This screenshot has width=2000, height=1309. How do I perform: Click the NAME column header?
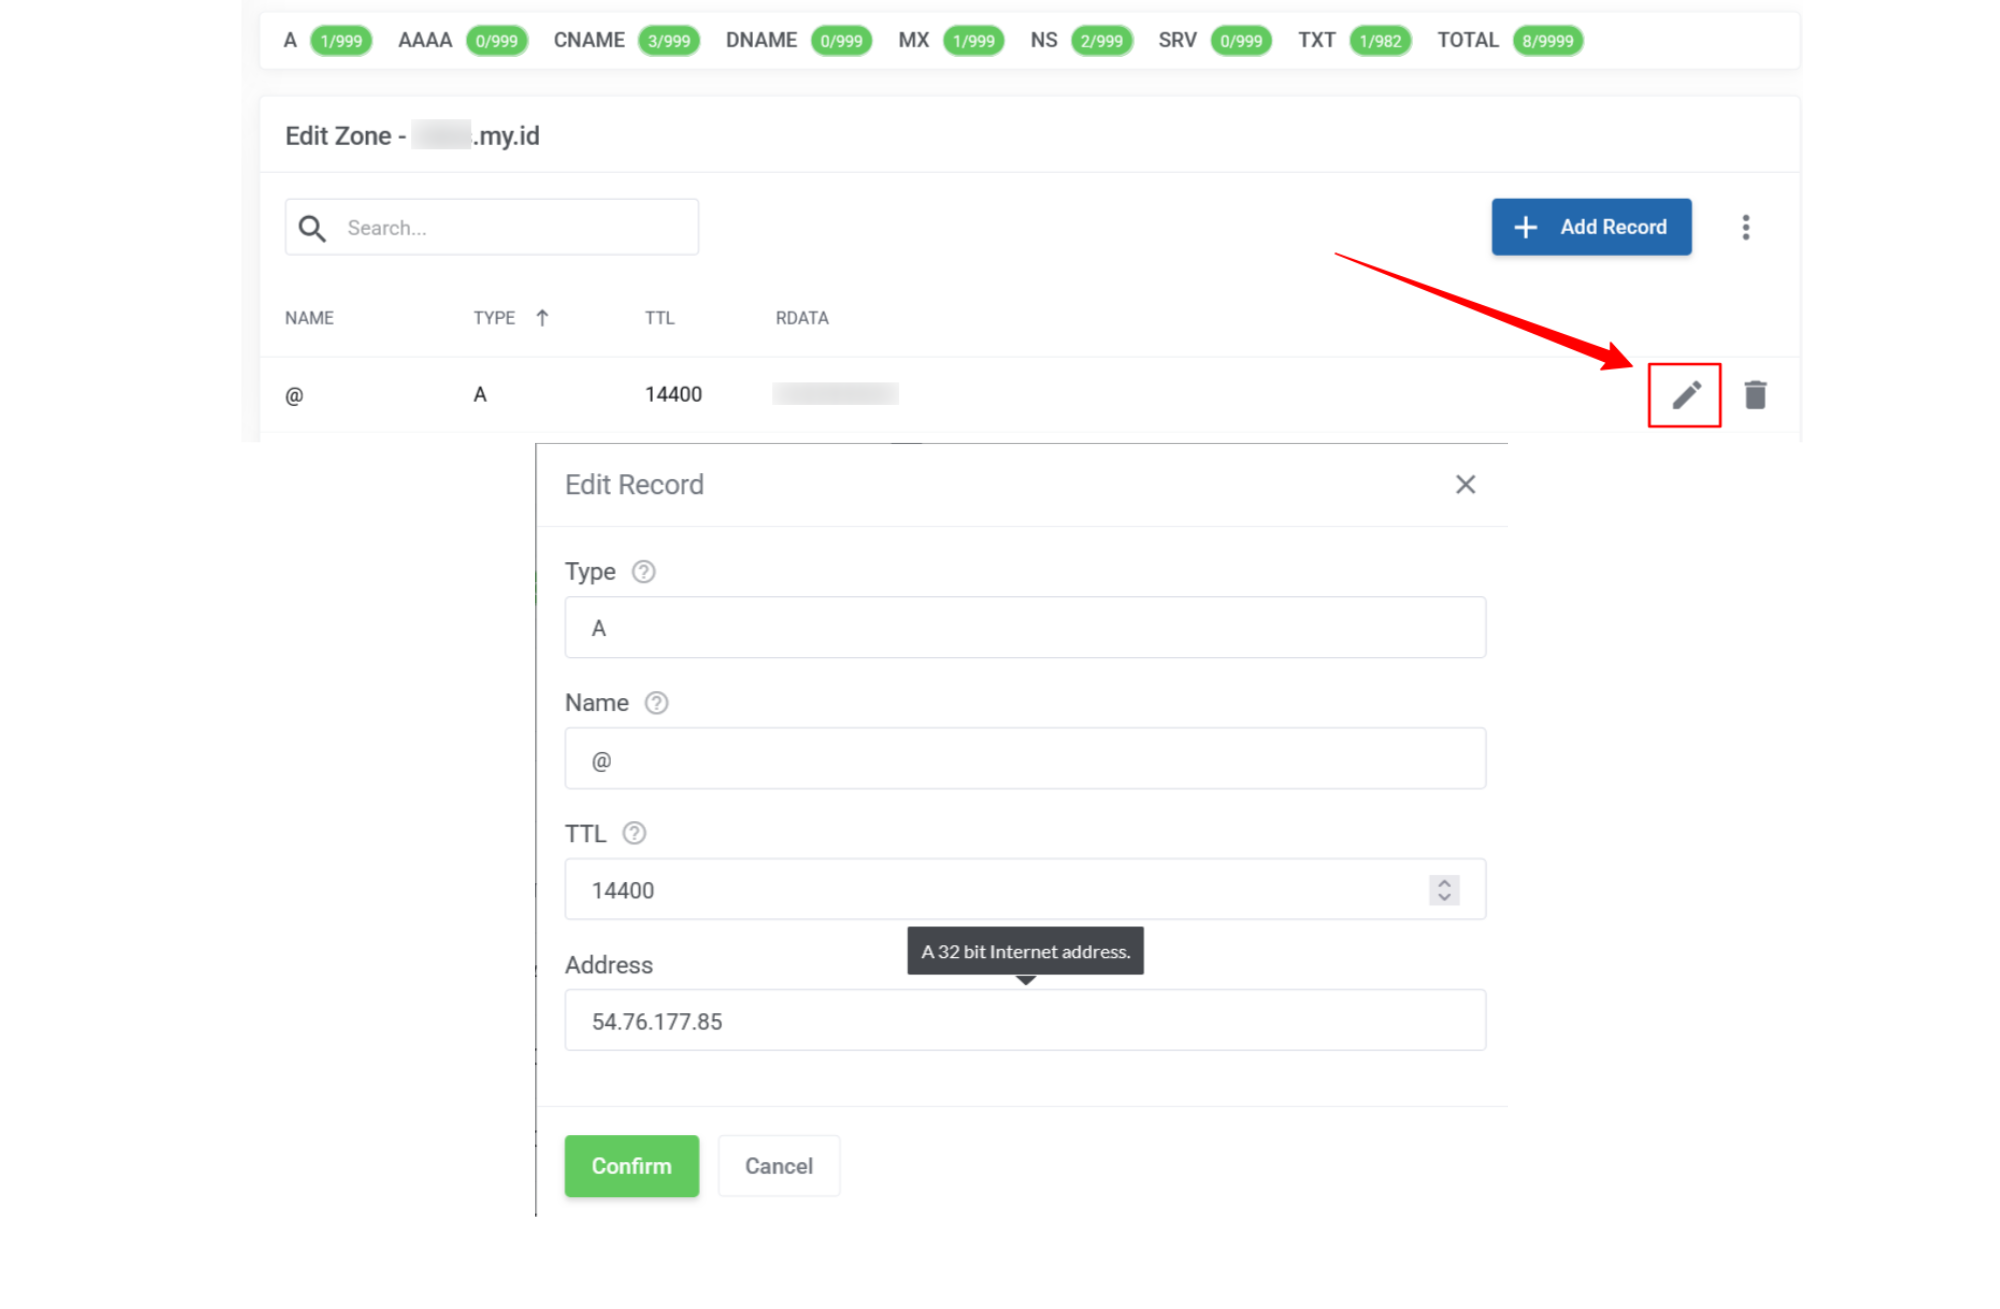pyautogui.click(x=309, y=318)
